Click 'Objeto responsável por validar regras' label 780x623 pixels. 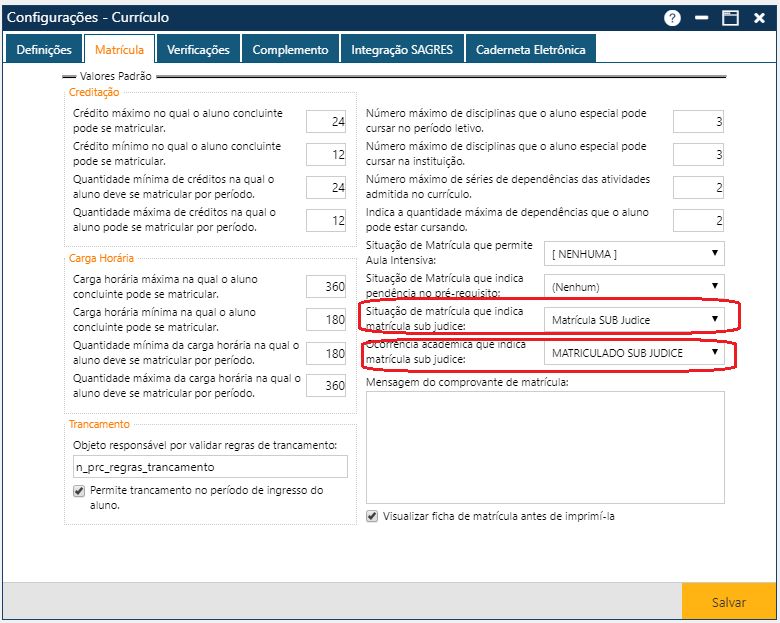click(205, 445)
